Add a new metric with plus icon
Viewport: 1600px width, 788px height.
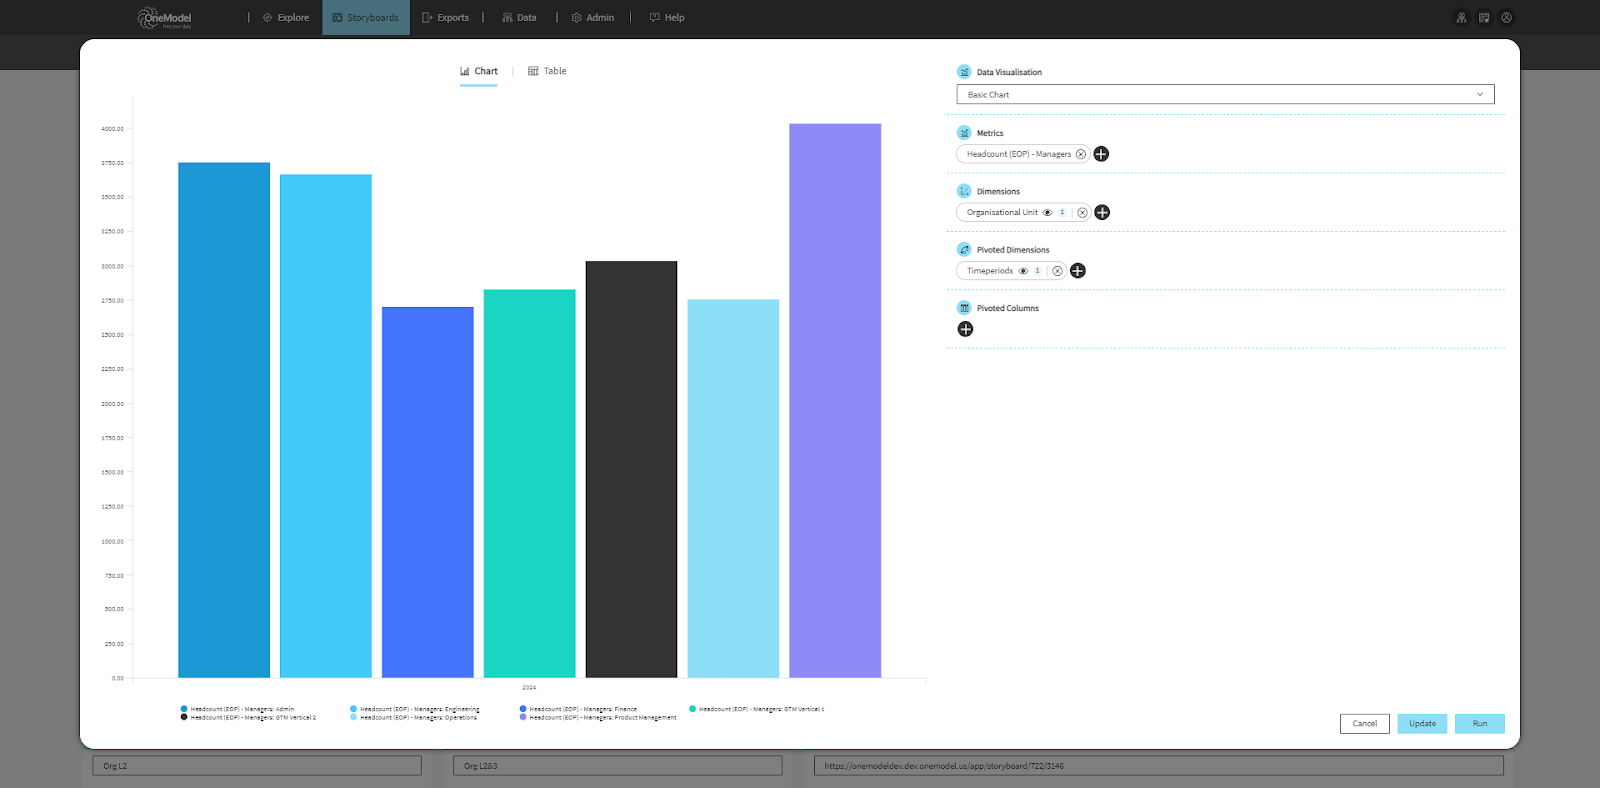(x=1101, y=154)
